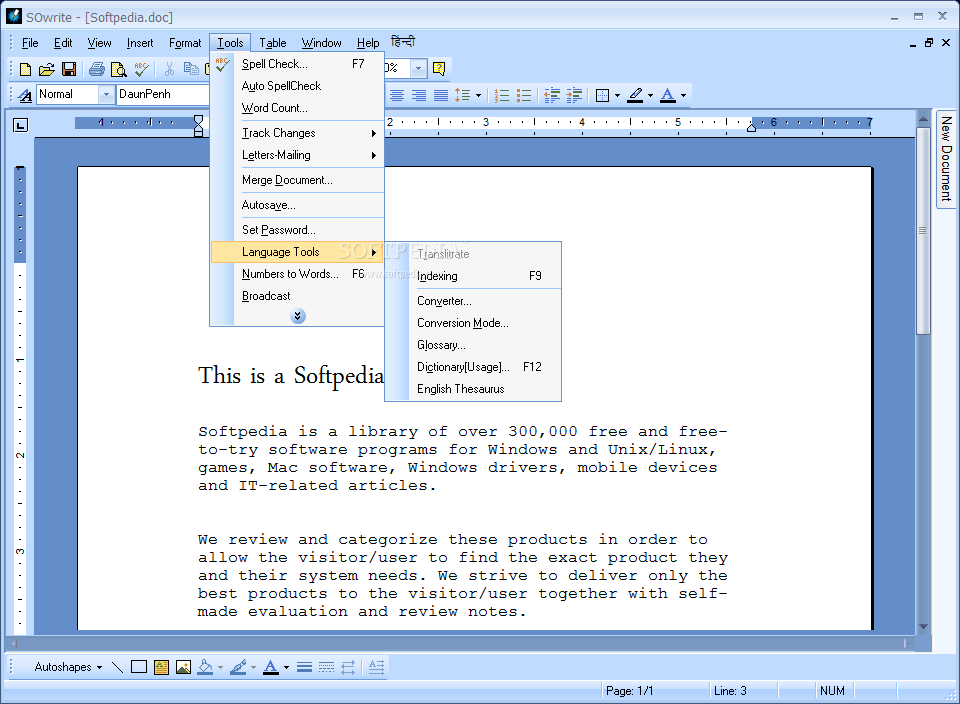This screenshot has width=960, height=704.
Task: Select Indexing in Language Tools submenu
Action: pos(473,276)
